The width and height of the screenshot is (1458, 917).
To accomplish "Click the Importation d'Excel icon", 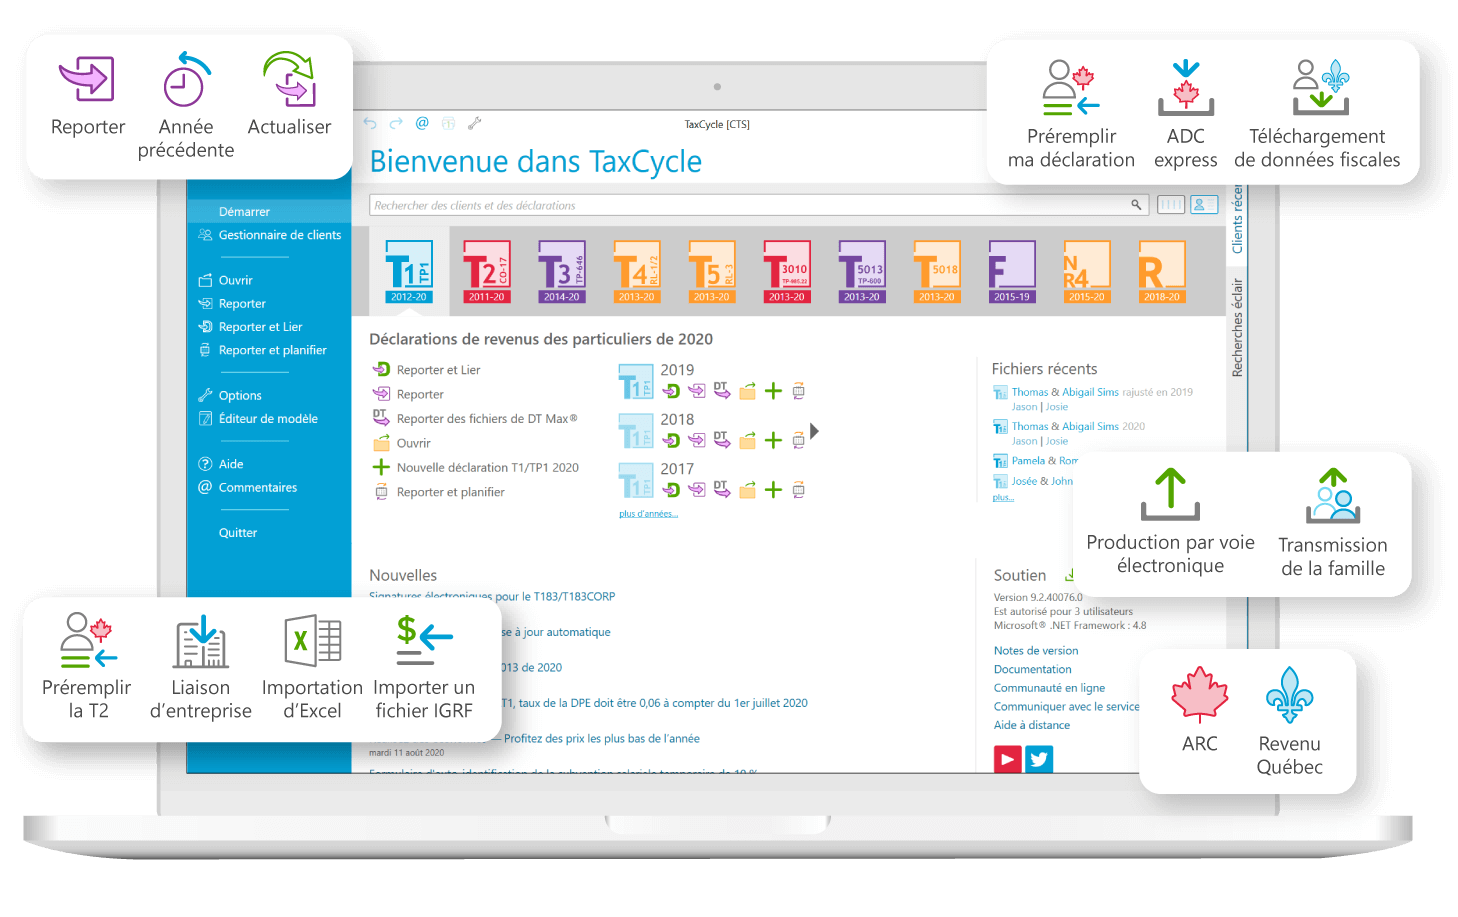I will pyautogui.click(x=313, y=640).
